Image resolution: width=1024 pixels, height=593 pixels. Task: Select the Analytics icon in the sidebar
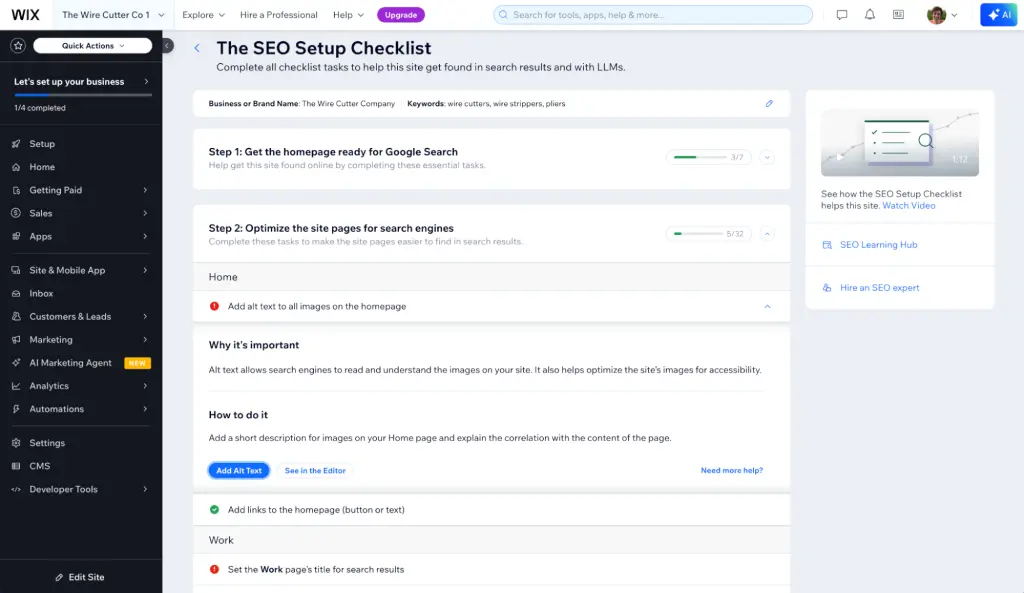point(18,385)
